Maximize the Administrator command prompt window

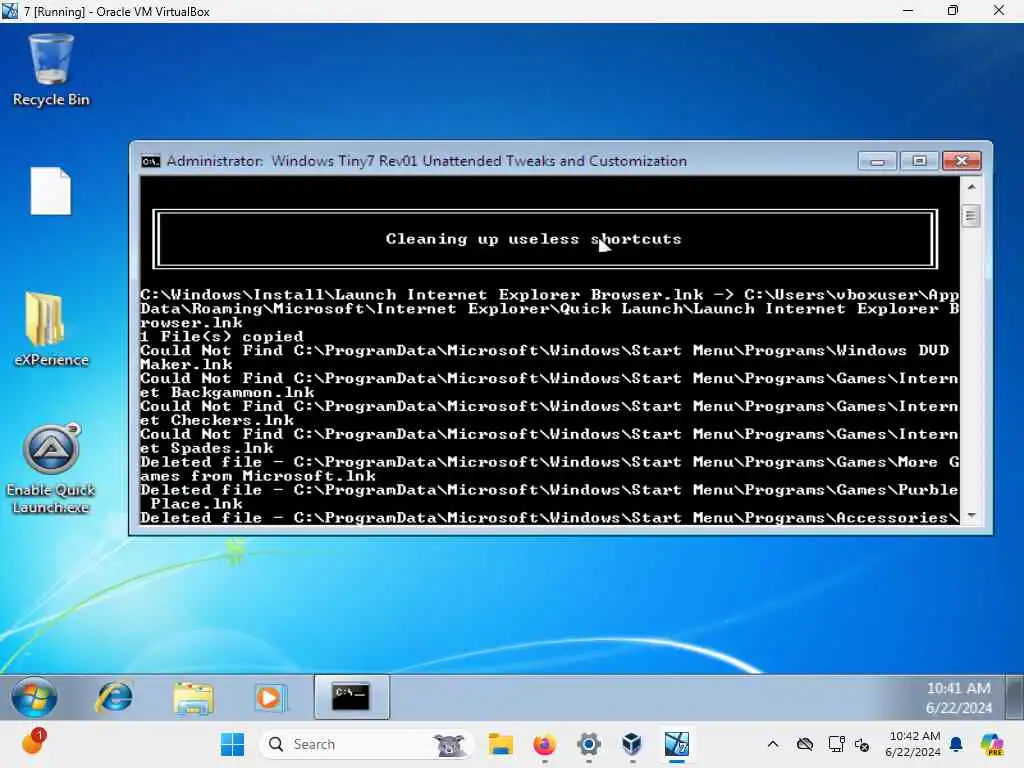tap(920, 161)
